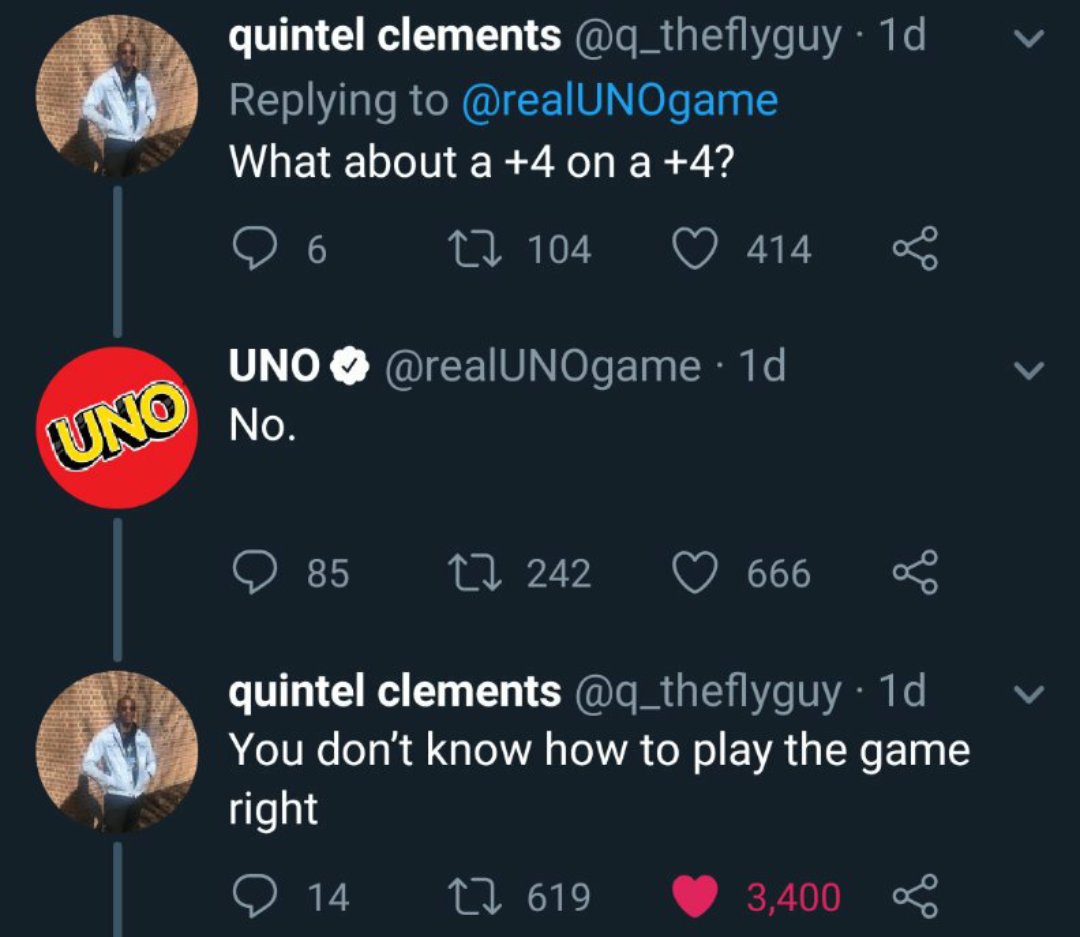This screenshot has height=937, width=1080.
Task: Like the tweet with 414 likes
Action: click(694, 249)
